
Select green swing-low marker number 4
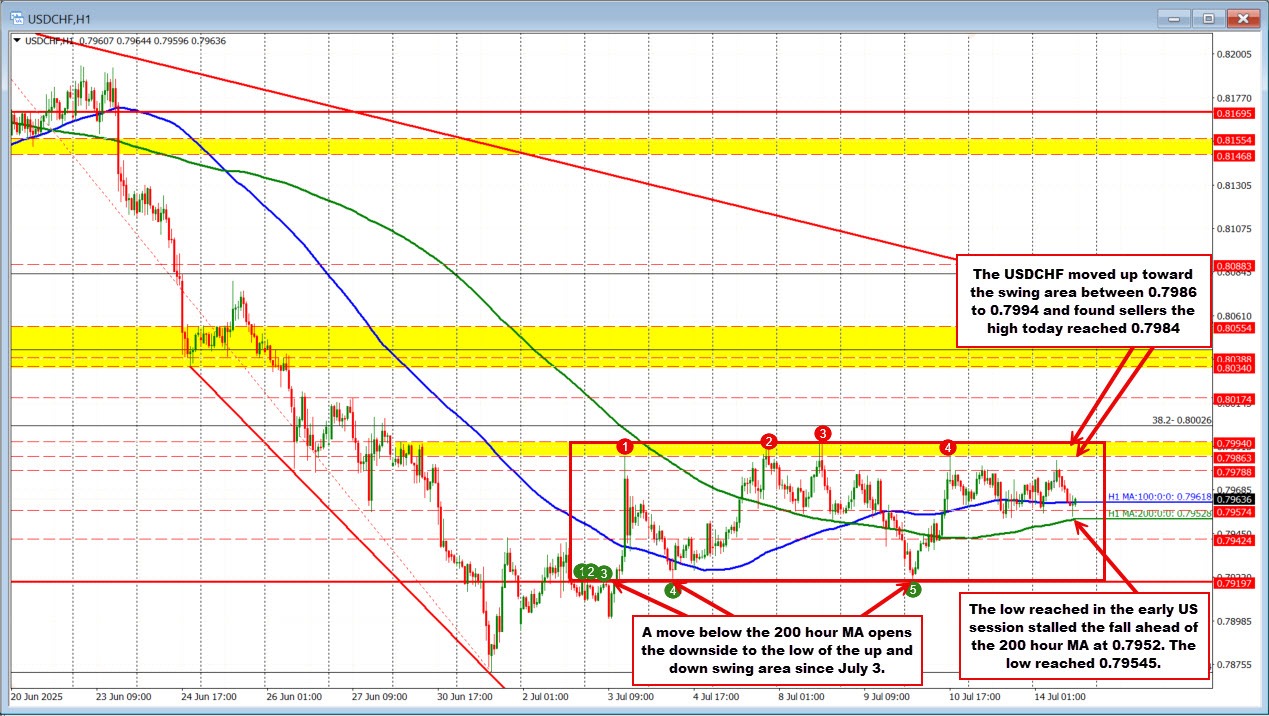coord(674,590)
